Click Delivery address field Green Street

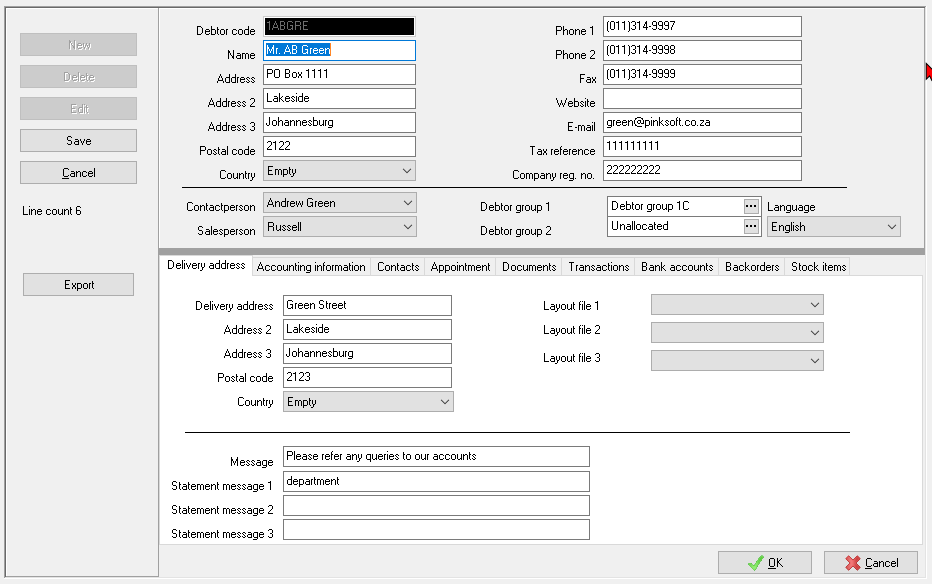367,305
